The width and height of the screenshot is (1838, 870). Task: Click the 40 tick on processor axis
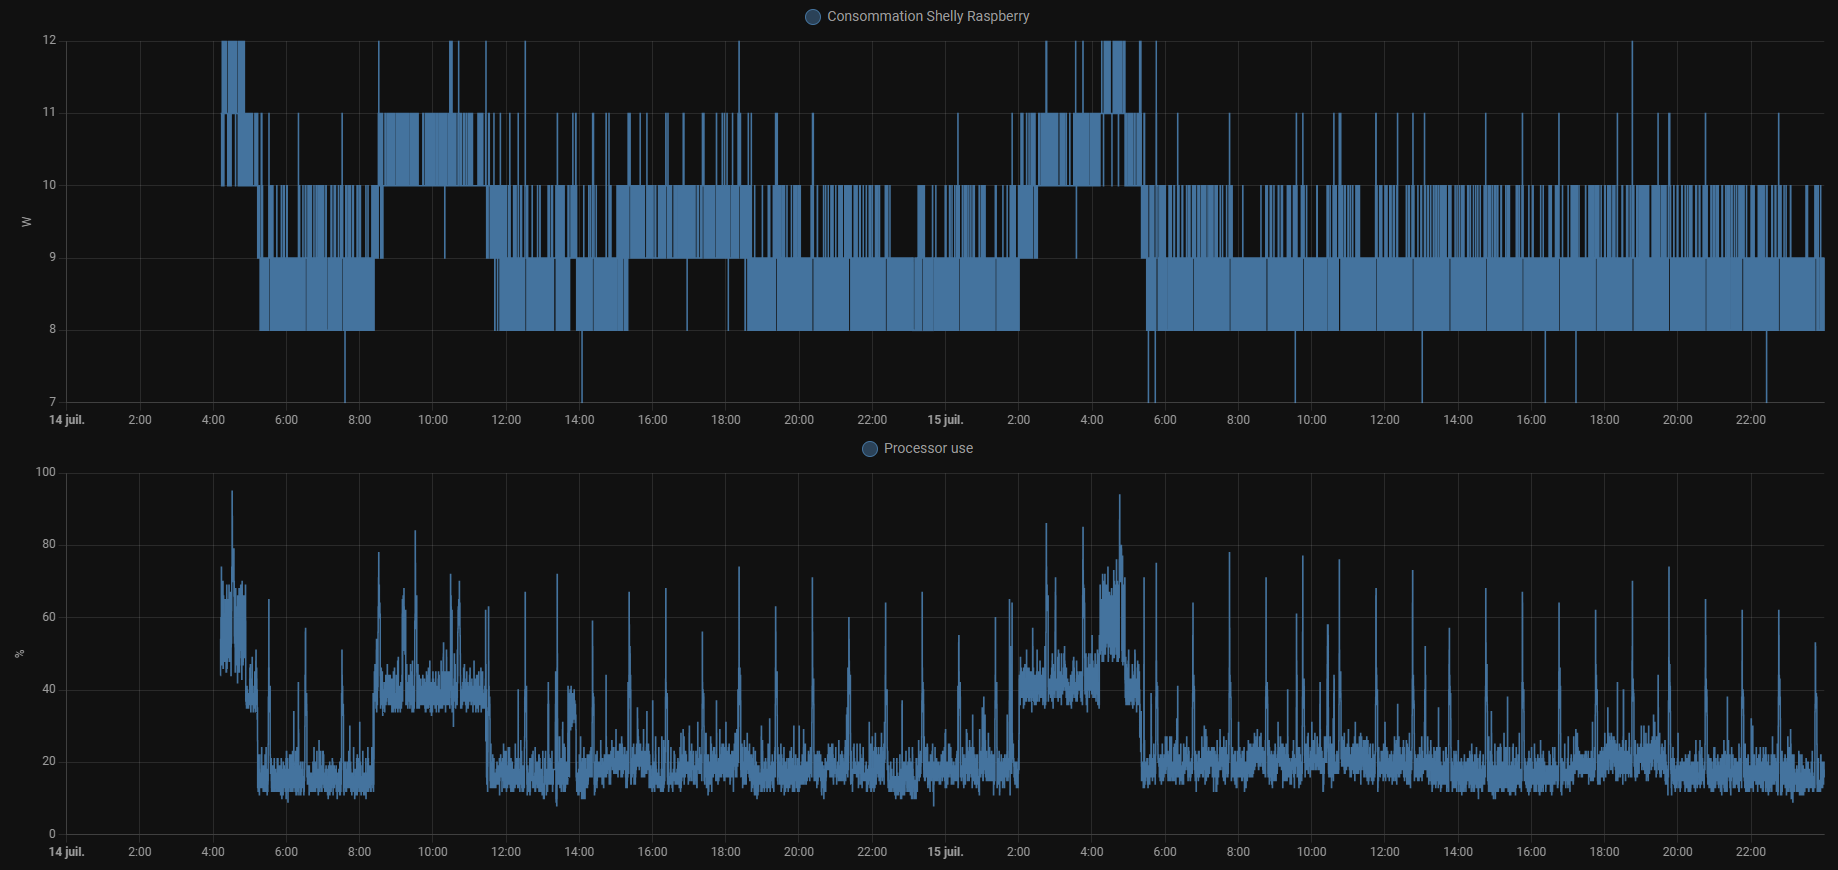49,689
